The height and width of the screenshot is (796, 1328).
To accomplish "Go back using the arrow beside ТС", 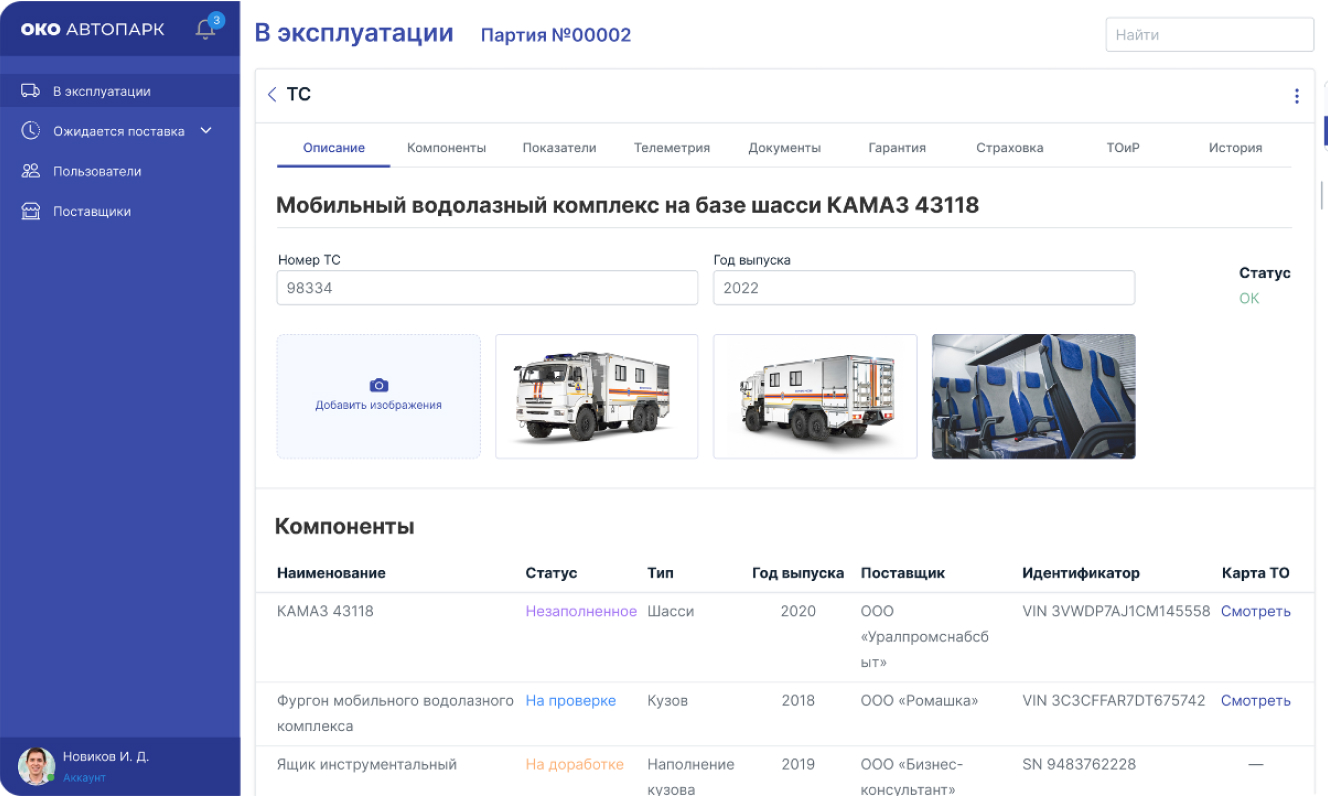I will (272, 95).
